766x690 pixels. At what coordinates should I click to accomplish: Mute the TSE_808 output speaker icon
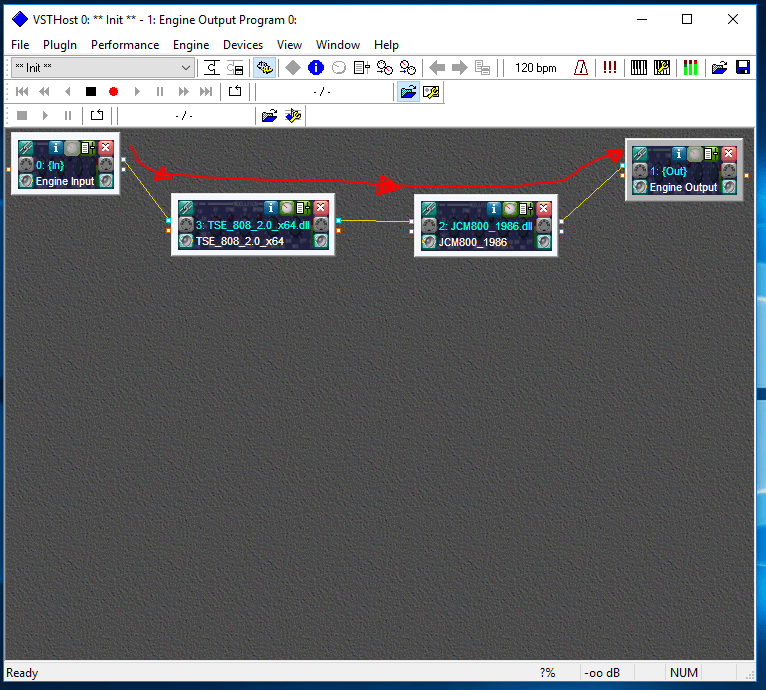(x=320, y=241)
